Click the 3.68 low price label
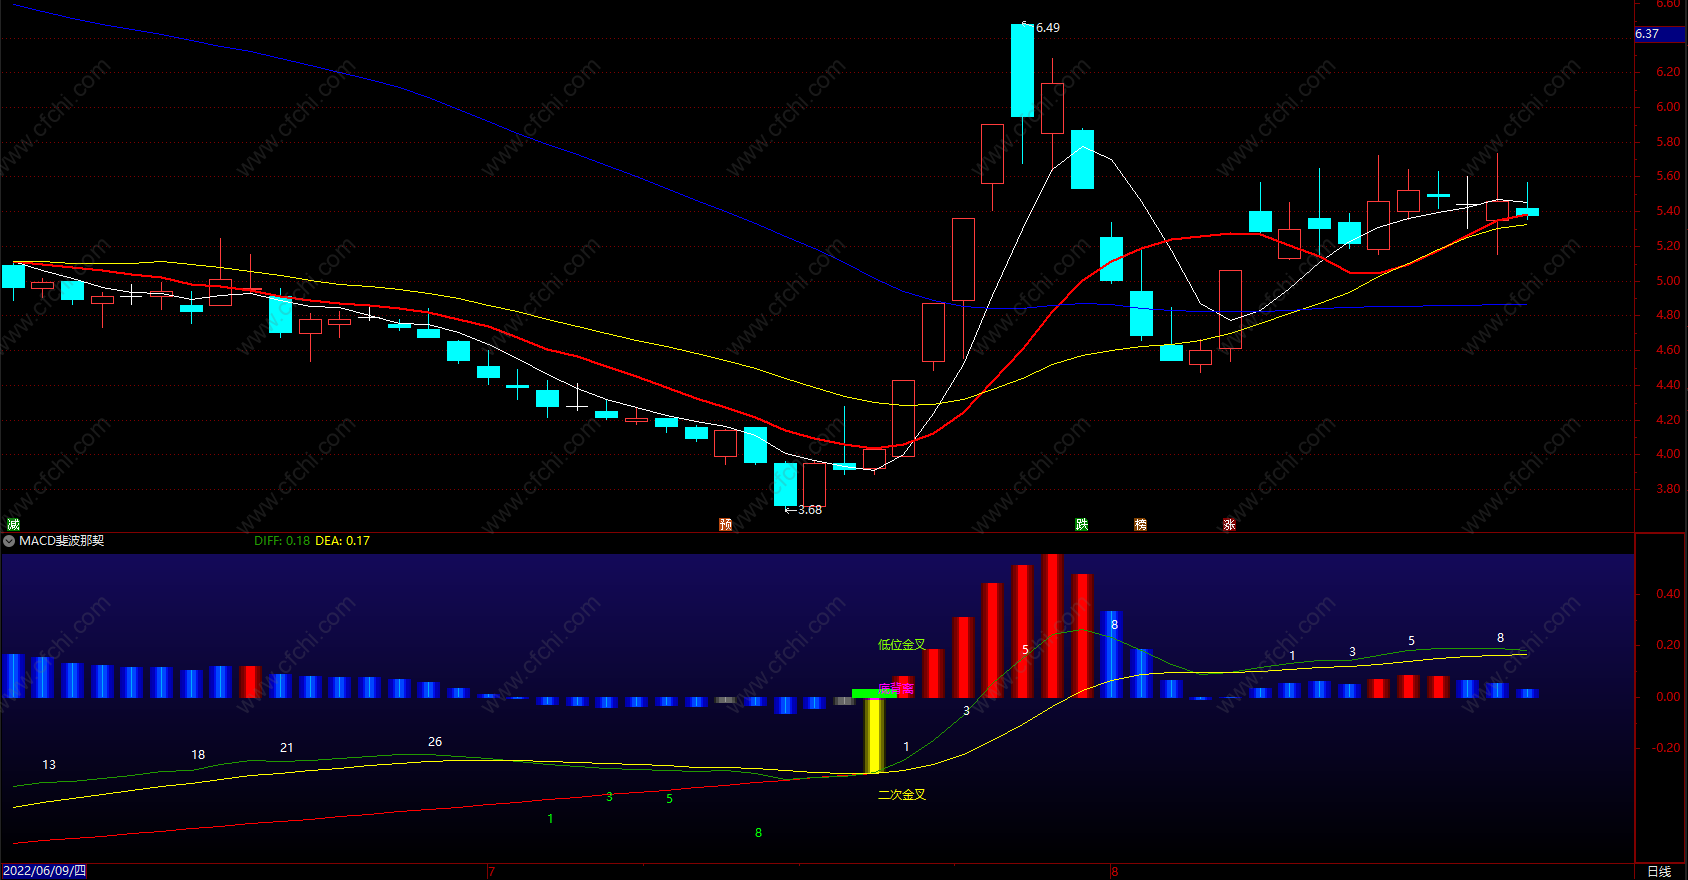 [x=810, y=510]
